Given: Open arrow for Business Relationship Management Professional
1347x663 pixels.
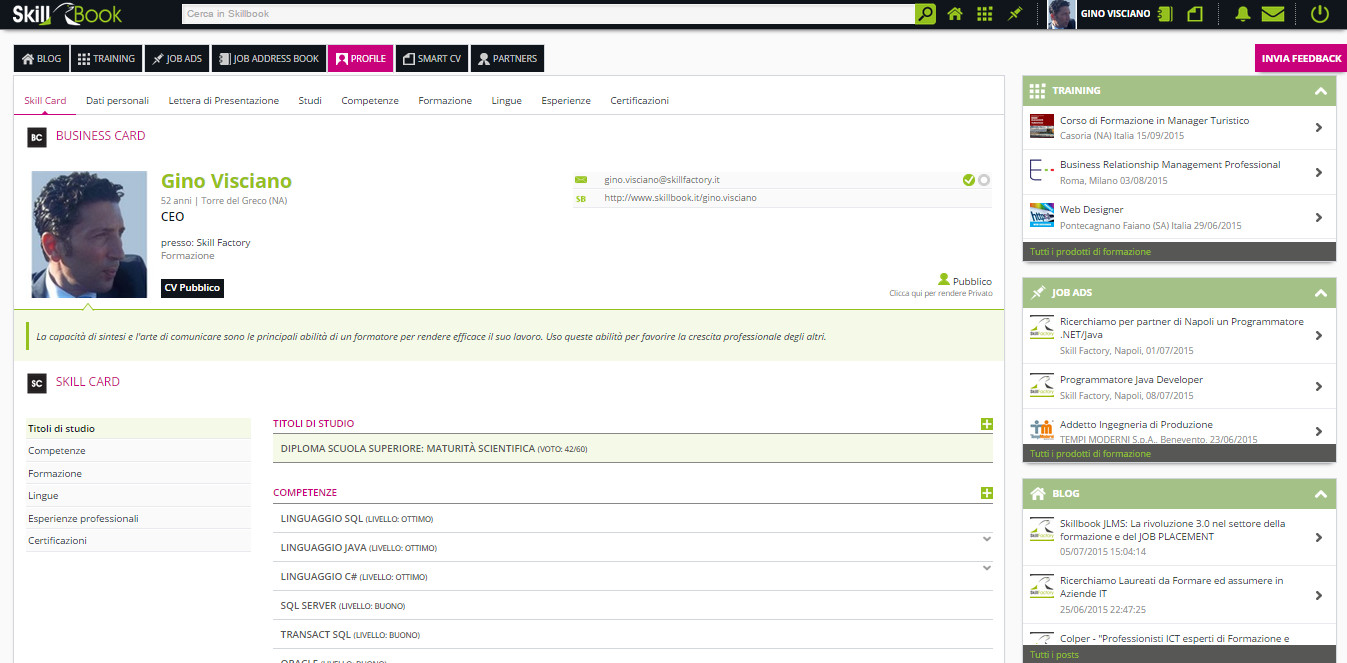Looking at the screenshot, I should tap(1319, 172).
